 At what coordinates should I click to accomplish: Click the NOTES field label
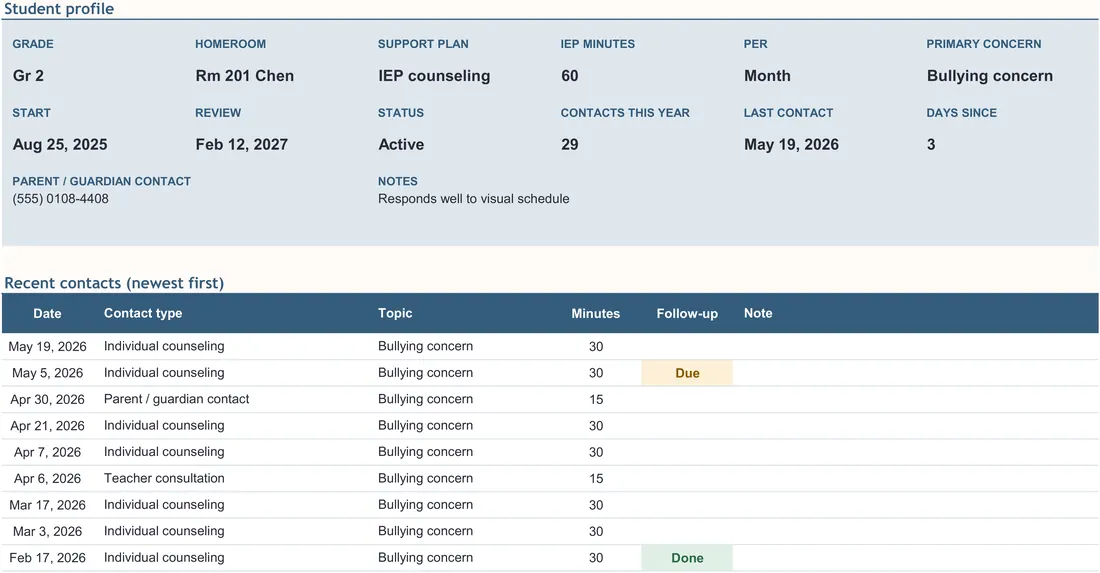(398, 181)
